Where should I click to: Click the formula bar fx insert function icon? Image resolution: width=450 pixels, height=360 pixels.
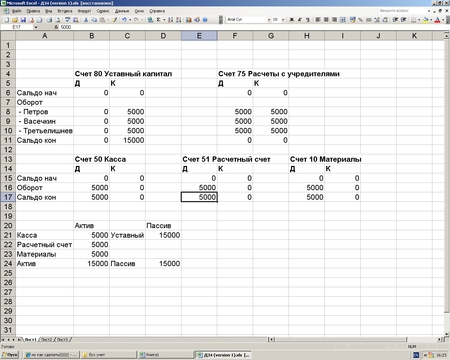(x=56, y=27)
